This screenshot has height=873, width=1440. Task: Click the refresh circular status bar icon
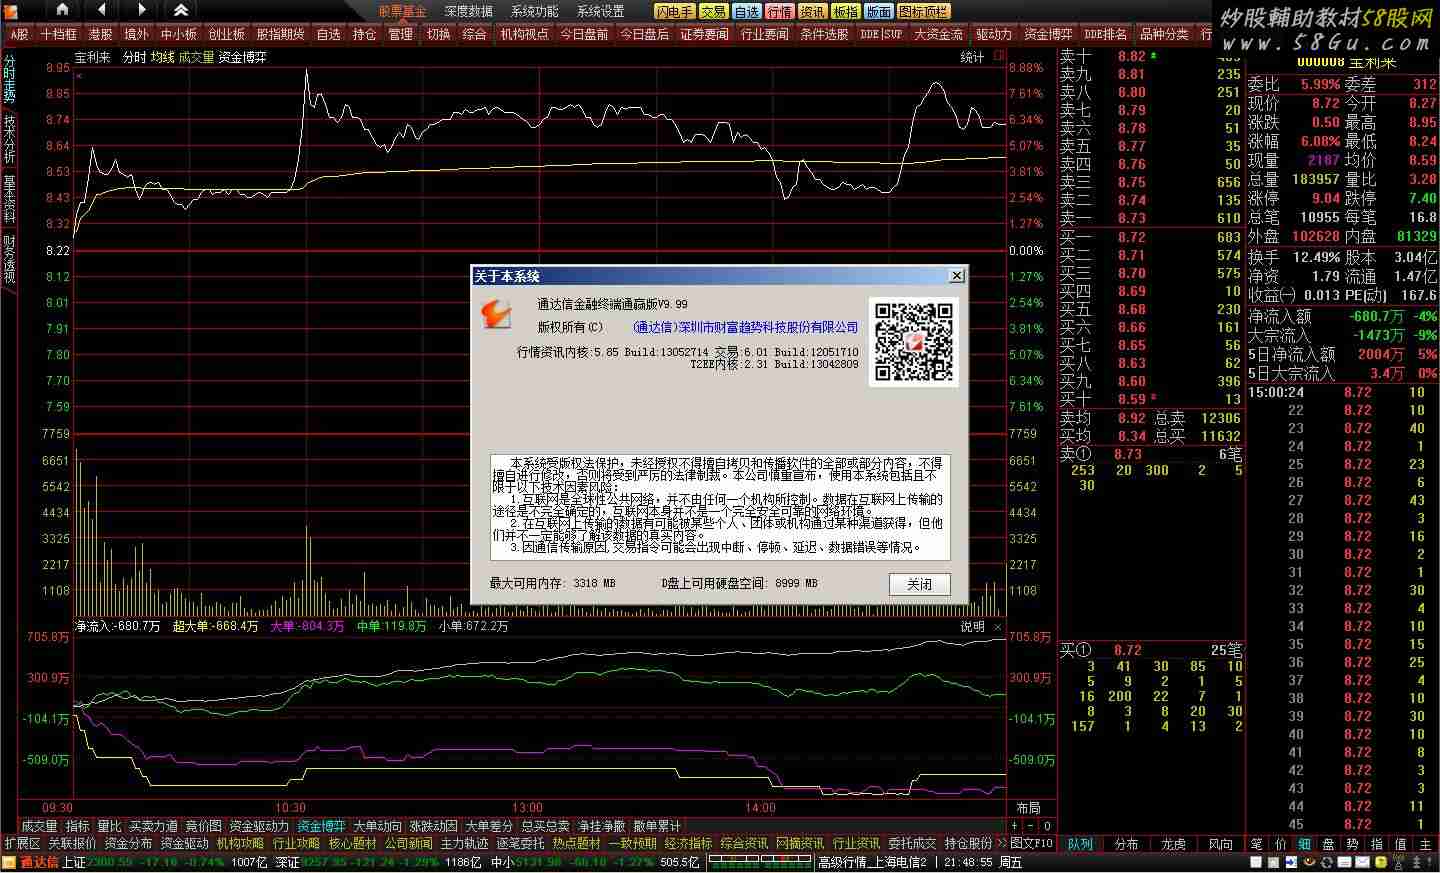[1328, 862]
